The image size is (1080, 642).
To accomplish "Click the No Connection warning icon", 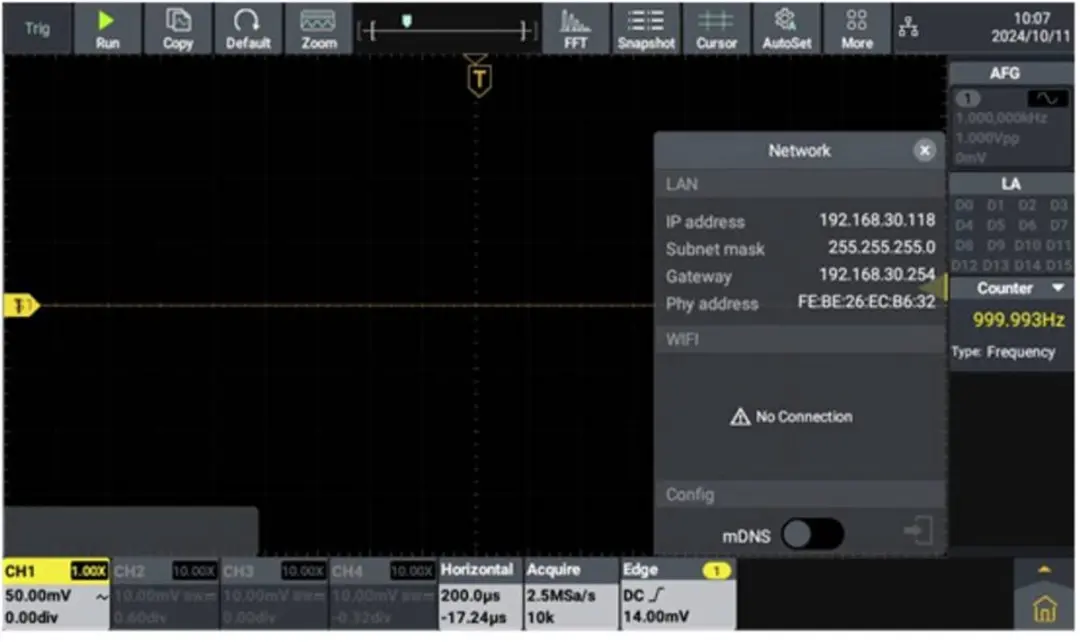I will tap(739, 417).
